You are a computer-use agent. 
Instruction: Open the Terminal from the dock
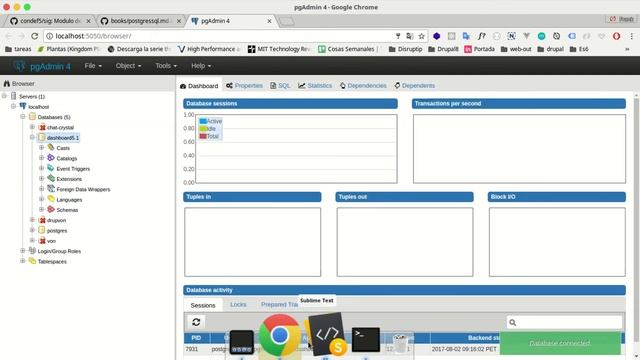(366, 339)
